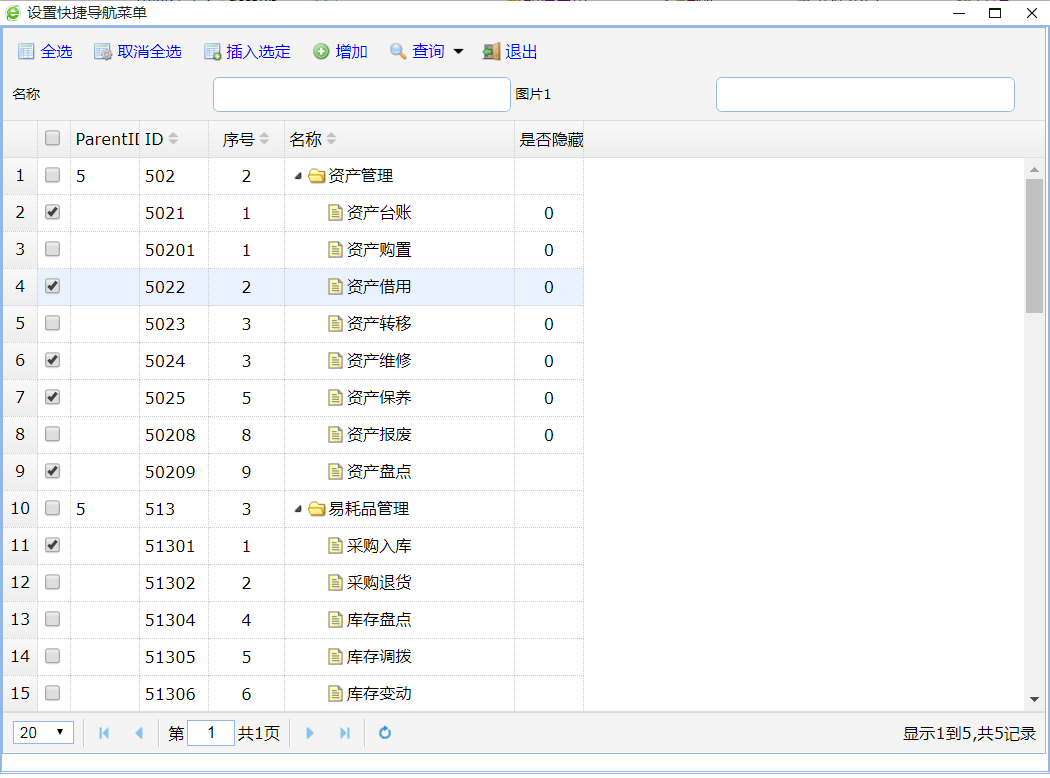Uncheck the 资产台账 row checkbox
The height and width of the screenshot is (778, 1050).
(53, 212)
